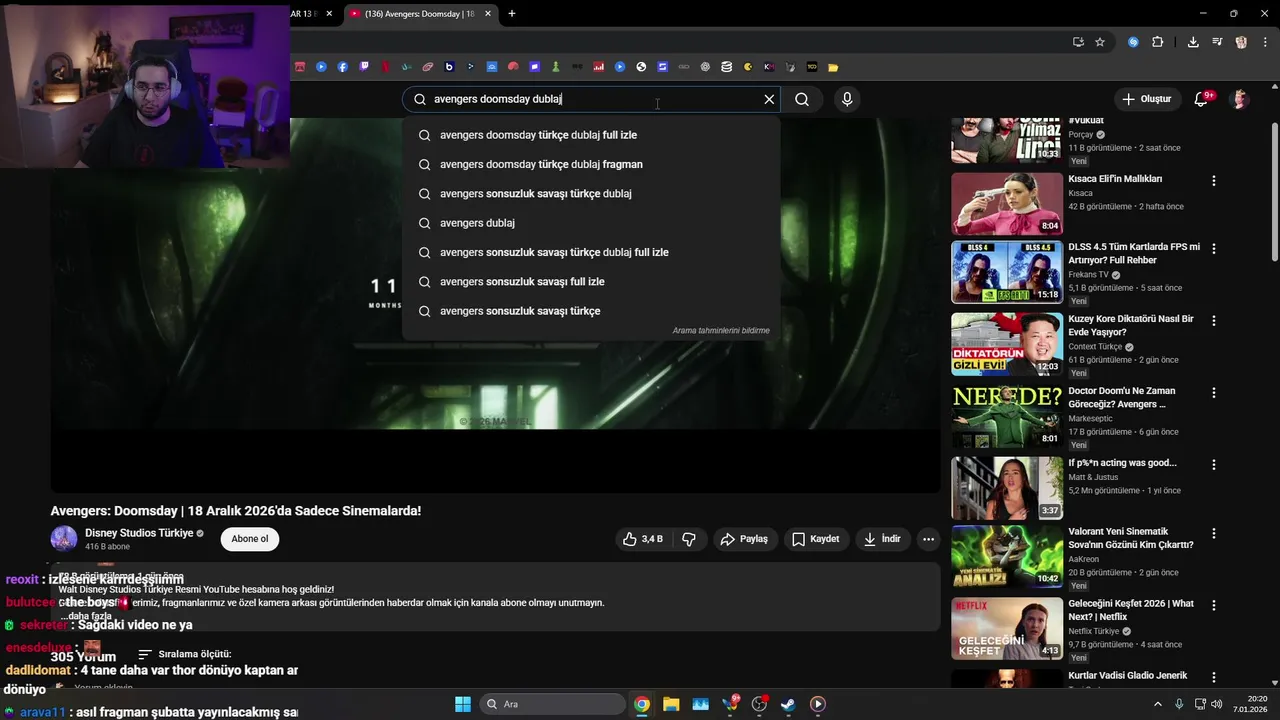Open options for Valorant Sinematik video
The width and height of the screenshot is (1280, 720).
click(1214, 534)
